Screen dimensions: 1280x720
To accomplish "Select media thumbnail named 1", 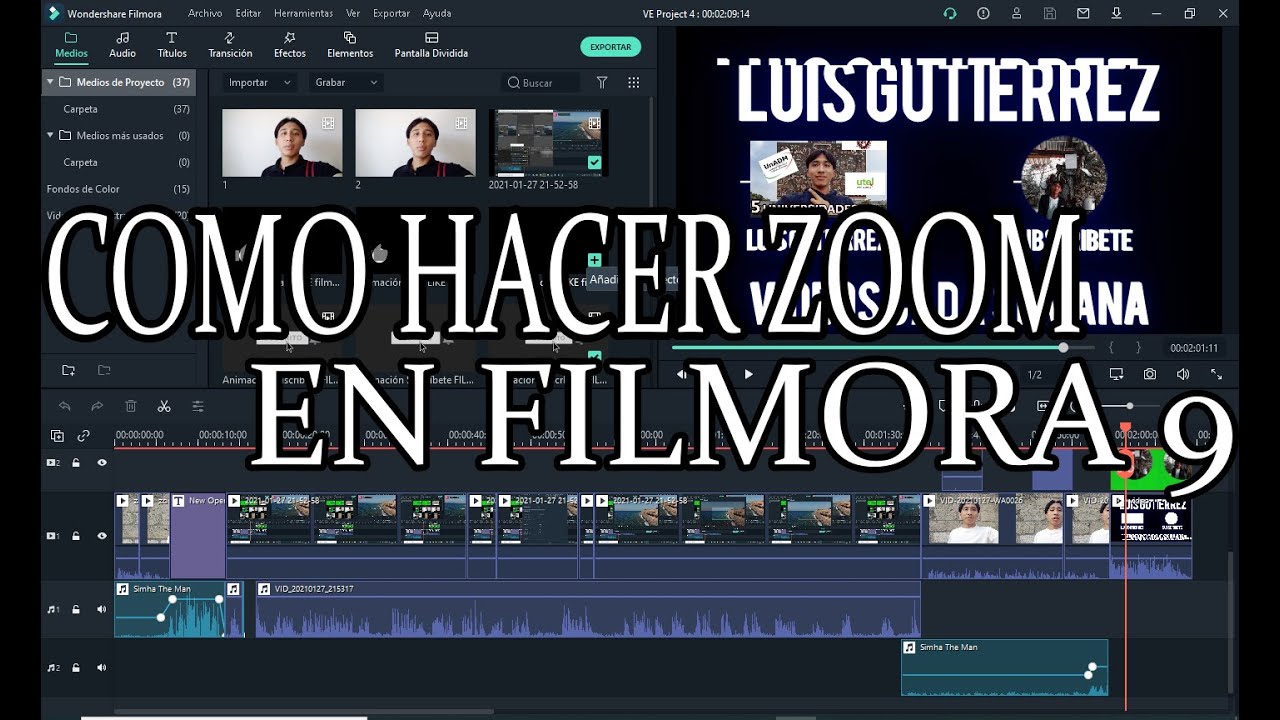I will click(x=282, y=143).
